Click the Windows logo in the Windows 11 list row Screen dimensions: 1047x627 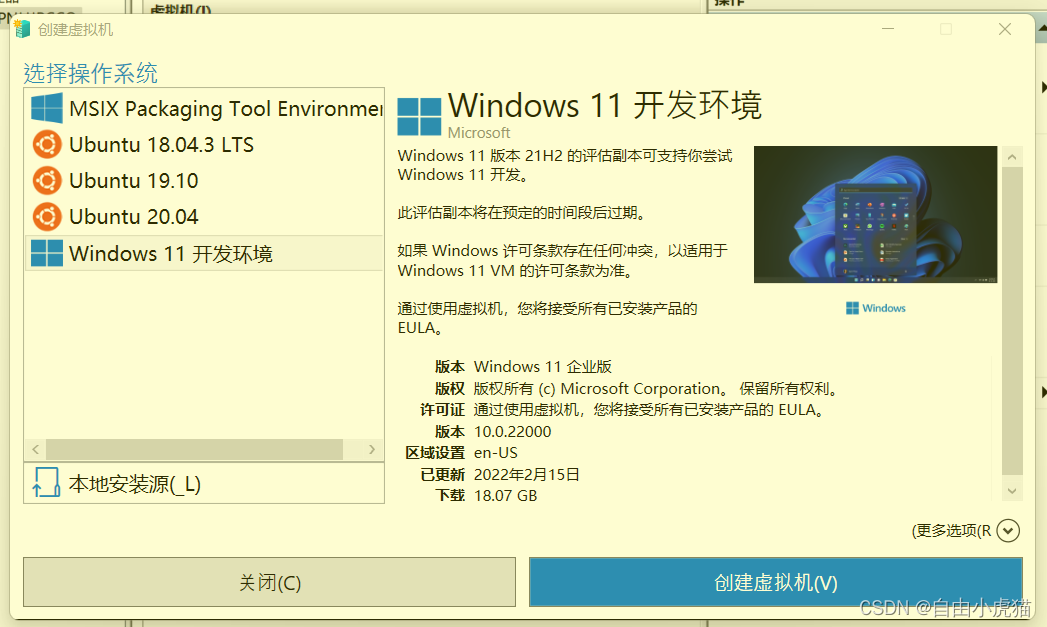pyautogui.click(x=47, y=253)
